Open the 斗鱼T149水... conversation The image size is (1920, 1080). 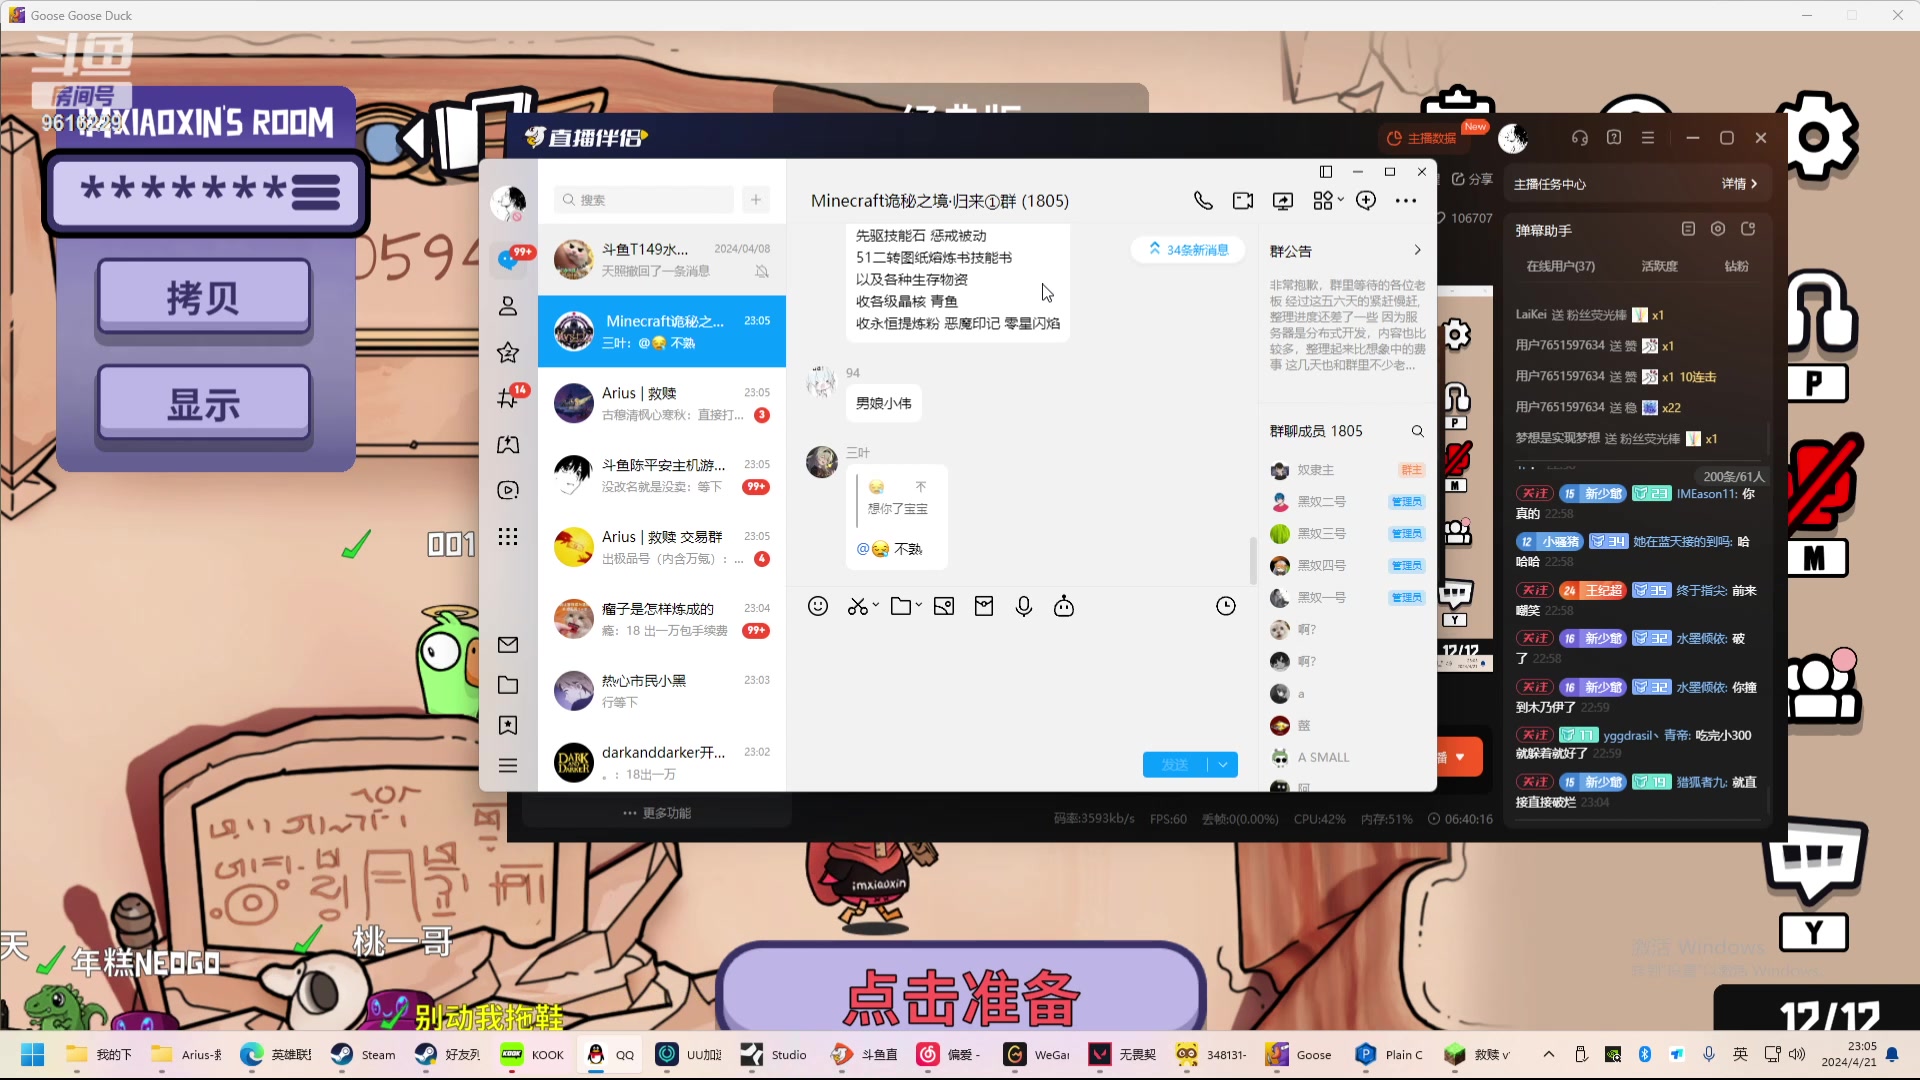tap(662, 260)
